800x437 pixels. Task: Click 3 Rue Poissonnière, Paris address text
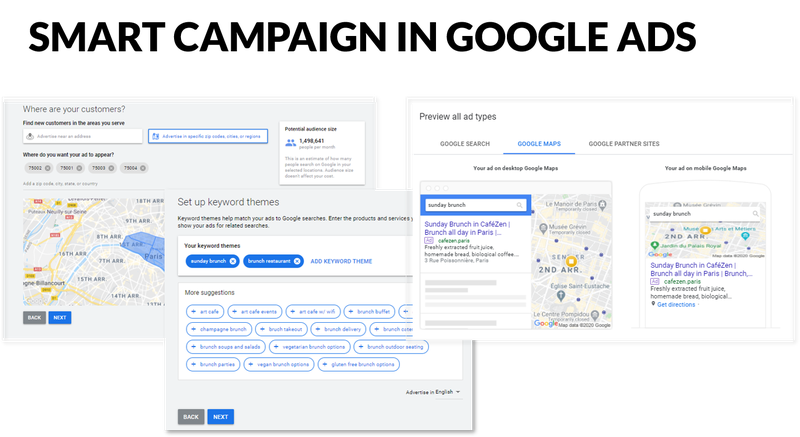pyautogui.click(x=456, y=260)
